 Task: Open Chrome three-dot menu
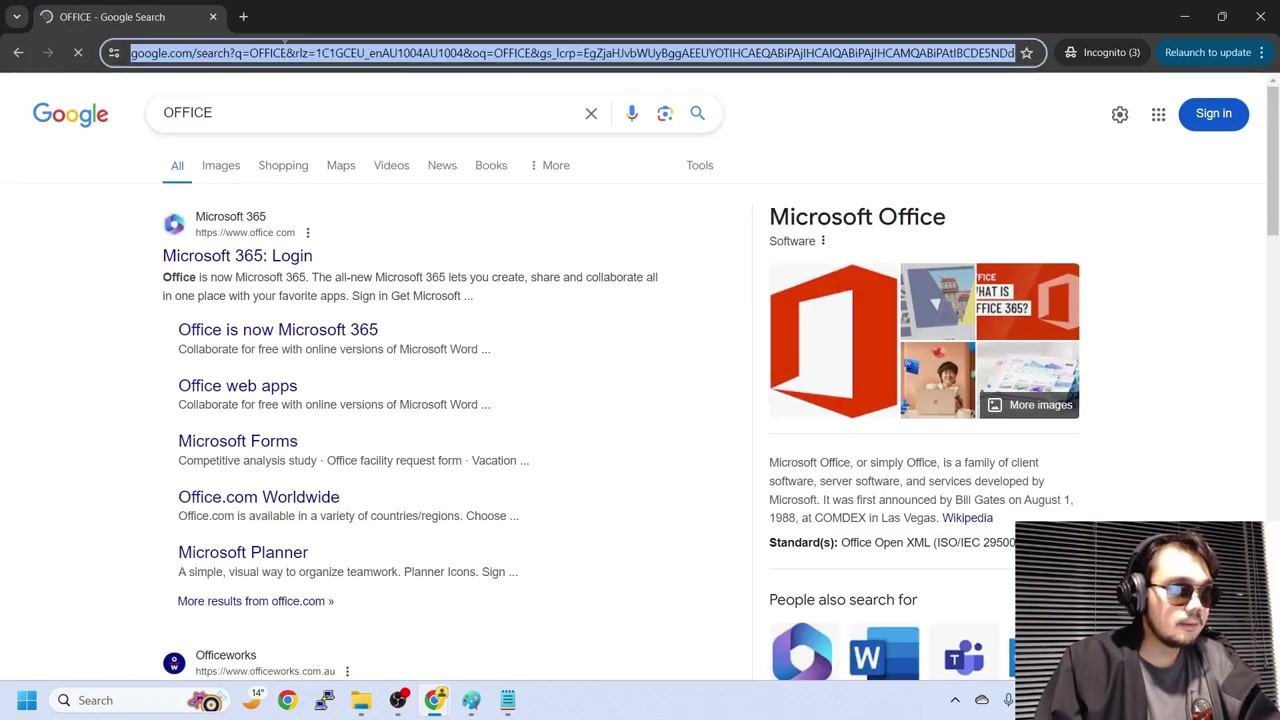coord(1262,53)
